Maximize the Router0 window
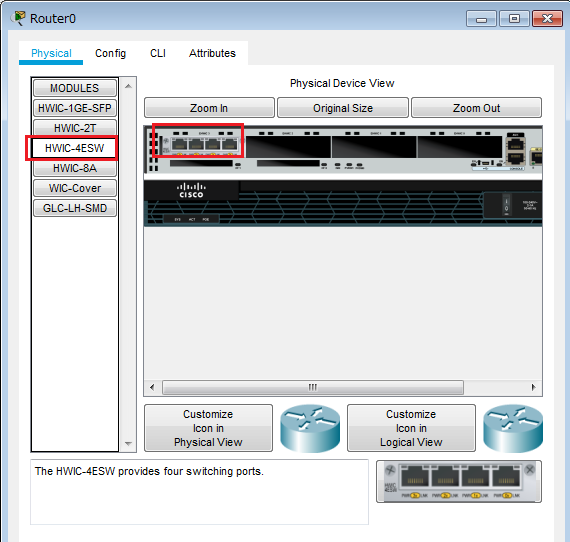Viewport: 570px width, 542px height. 514,19
